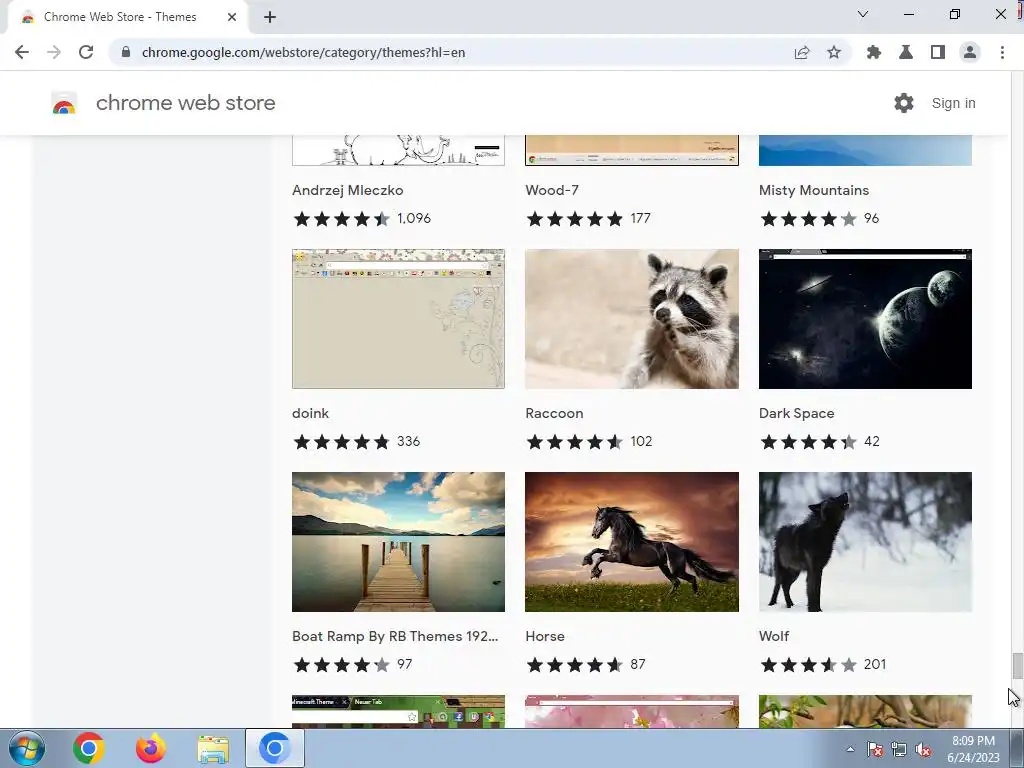Click the address bar URL
Image resolution: width=1024 pixels, height=768 pixels.
point(303,52)
